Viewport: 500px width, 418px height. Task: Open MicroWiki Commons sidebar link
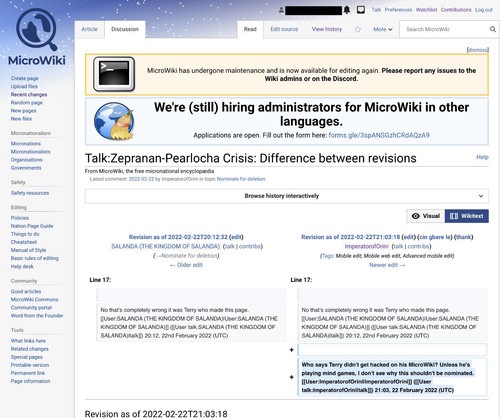pyautogui.click(x=34, y=299)
